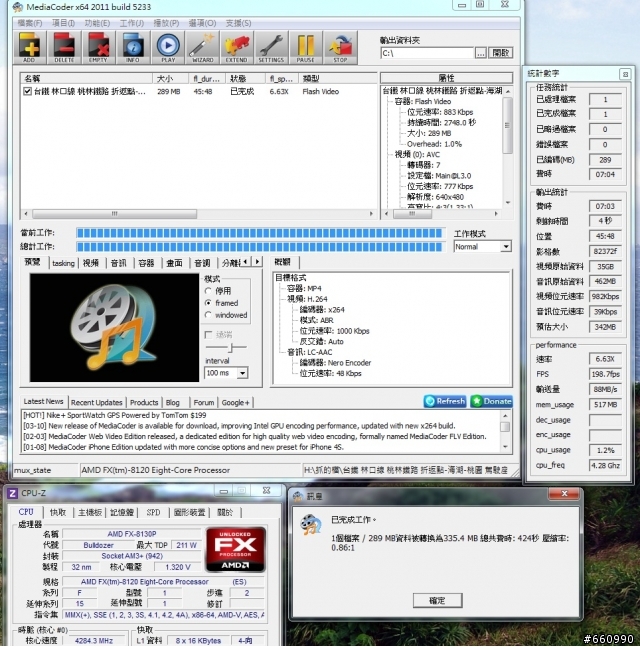This screenshot has width=640, height=647.
Task: Switch to the 視頻 tab
Action: click(91, 263)
